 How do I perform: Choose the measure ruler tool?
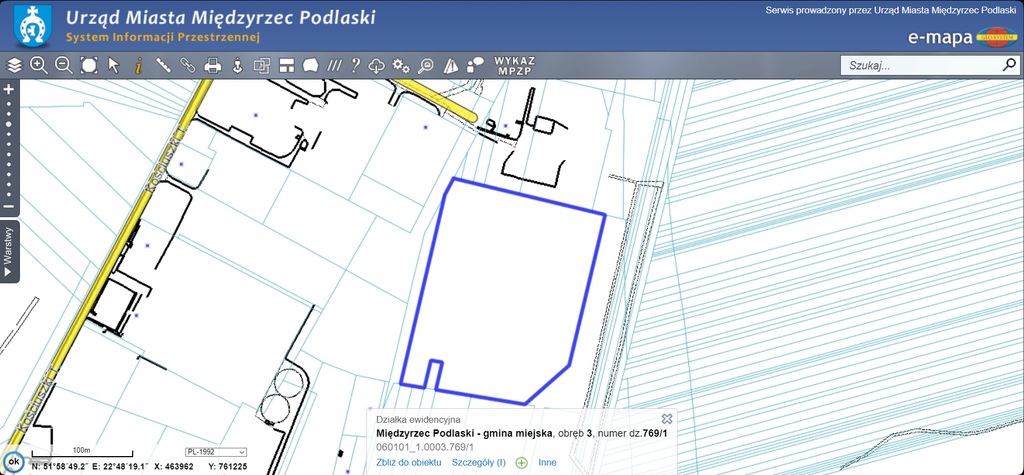(x=163, y=66)
